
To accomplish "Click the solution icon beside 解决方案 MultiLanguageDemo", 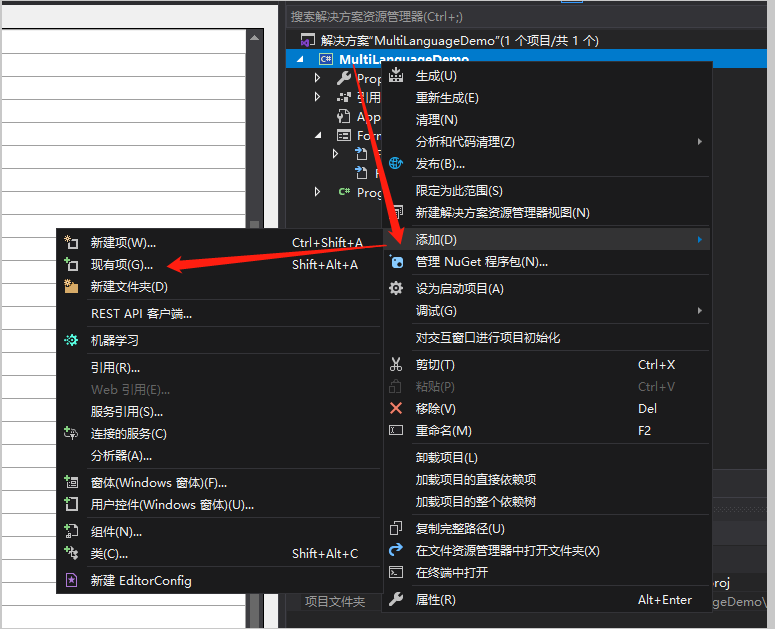I will coord(308,40).
